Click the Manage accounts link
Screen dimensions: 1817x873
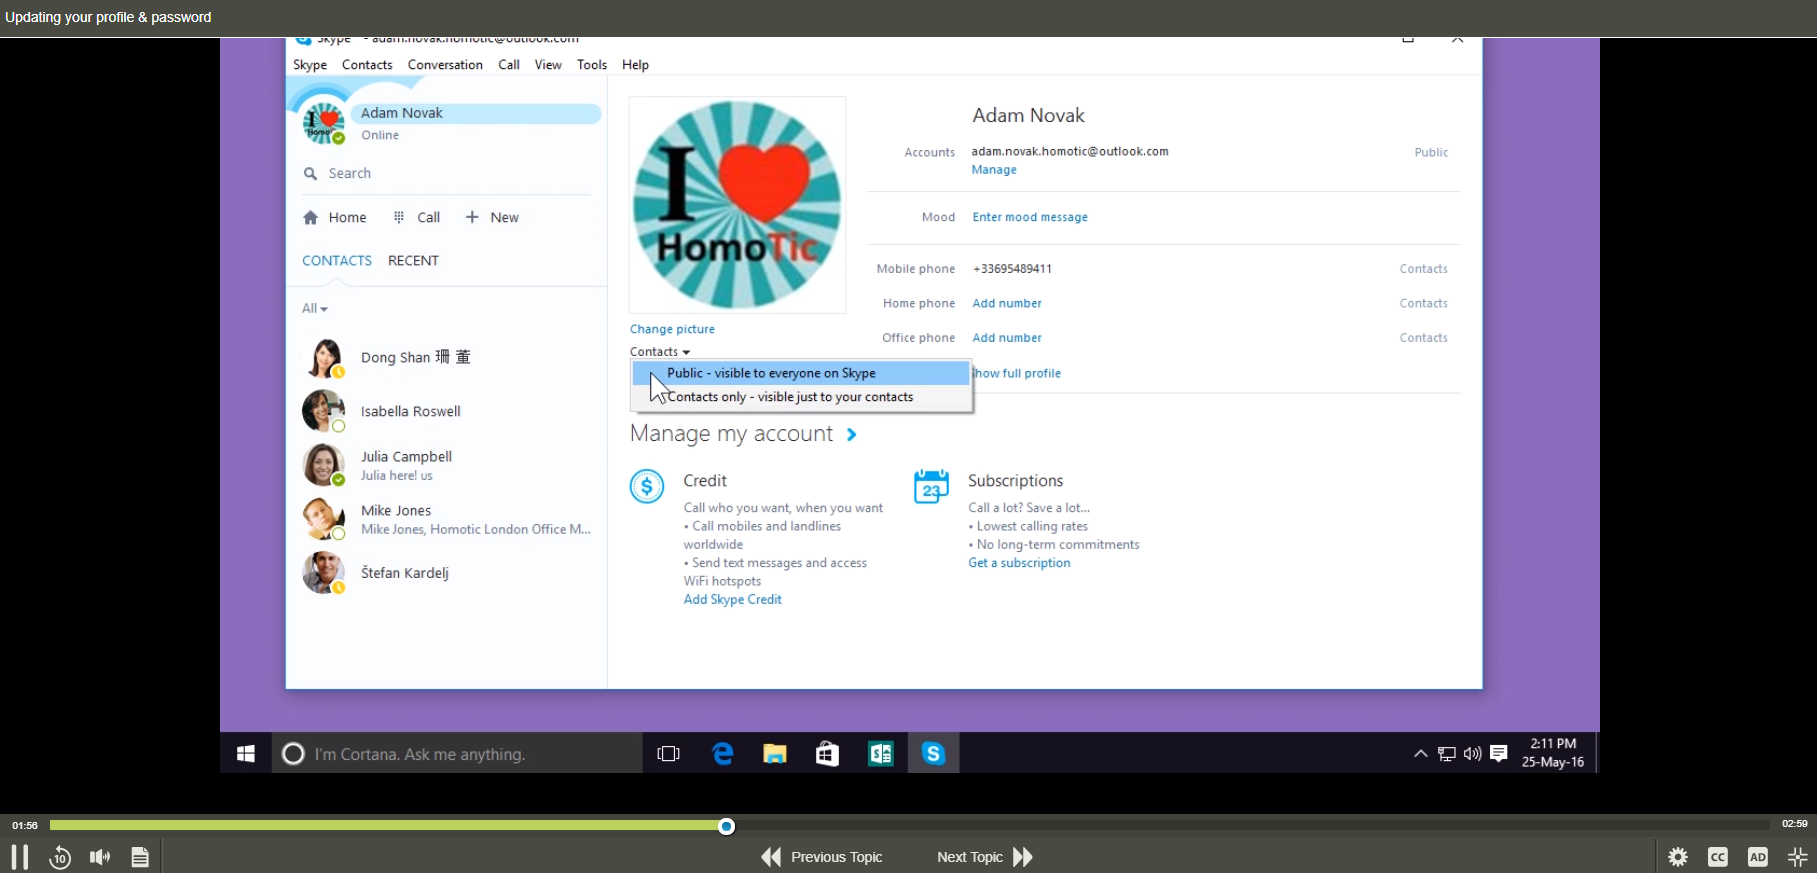coord(994,170)
